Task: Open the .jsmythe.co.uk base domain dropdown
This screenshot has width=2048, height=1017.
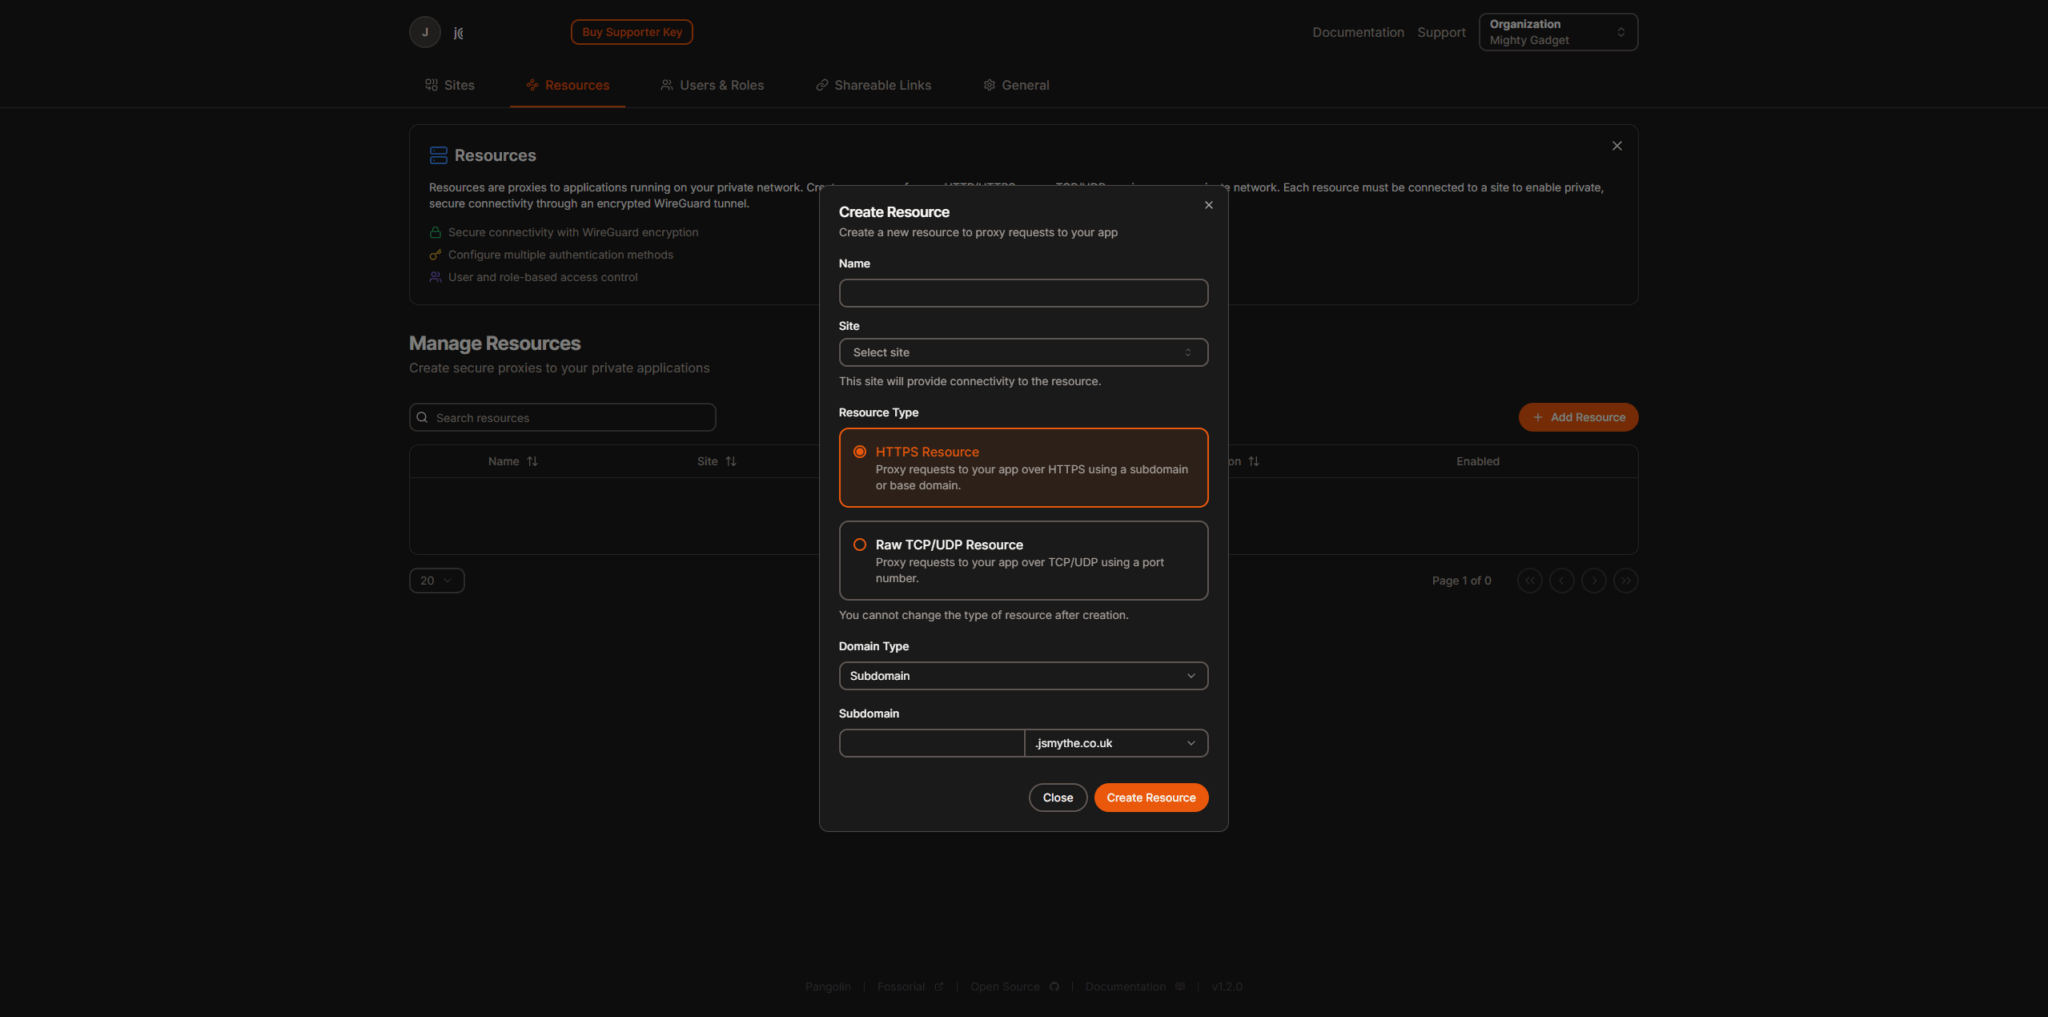Action: pos(1114,743)
